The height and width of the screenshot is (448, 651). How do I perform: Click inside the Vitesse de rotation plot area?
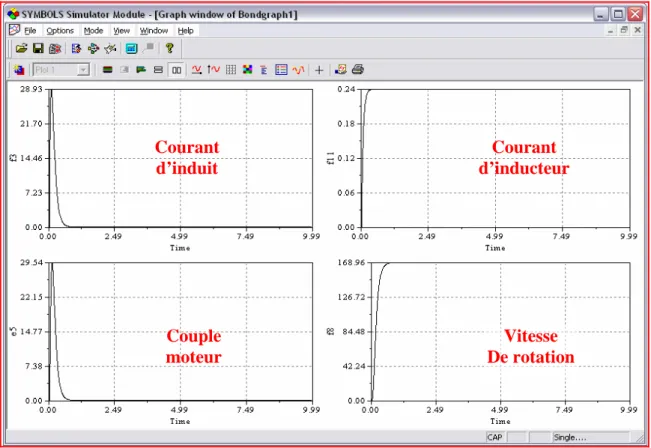501,331
